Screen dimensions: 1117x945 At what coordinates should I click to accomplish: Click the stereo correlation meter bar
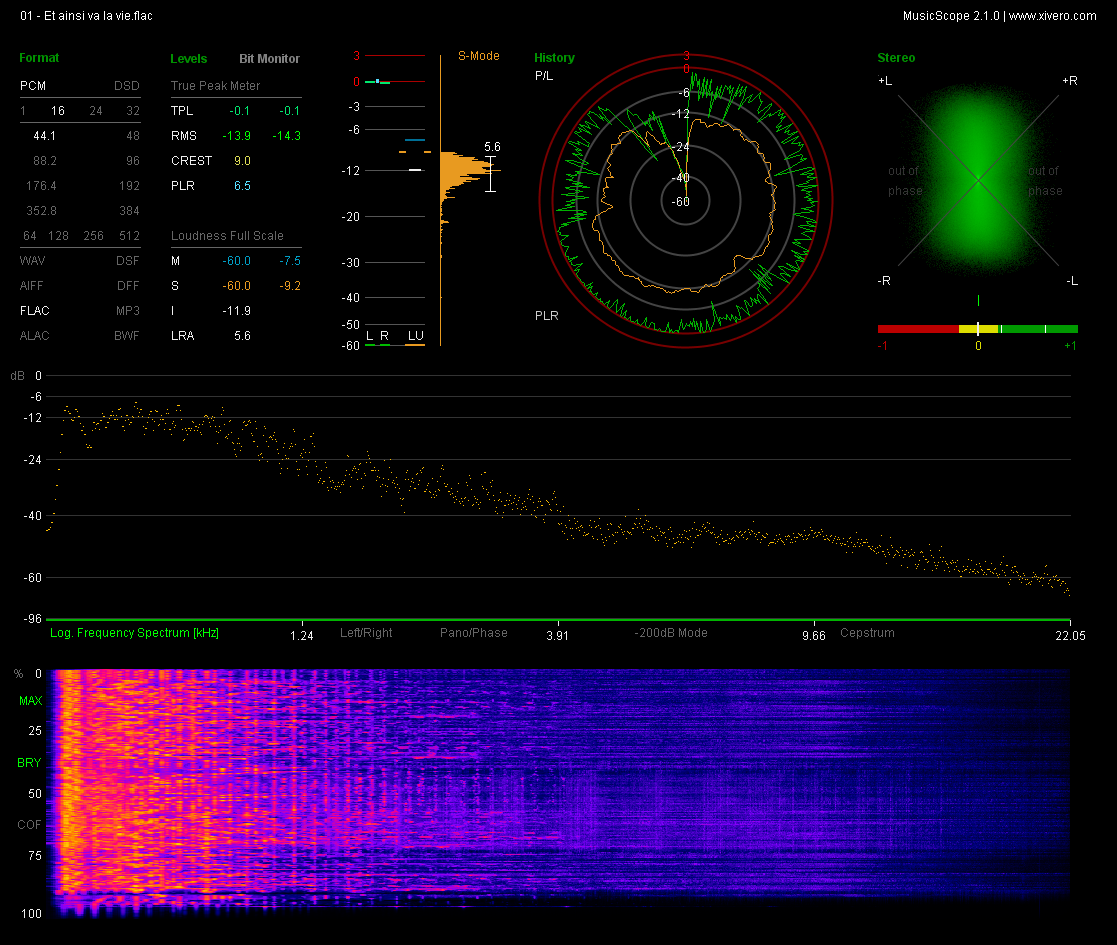[x=977, y=328]
